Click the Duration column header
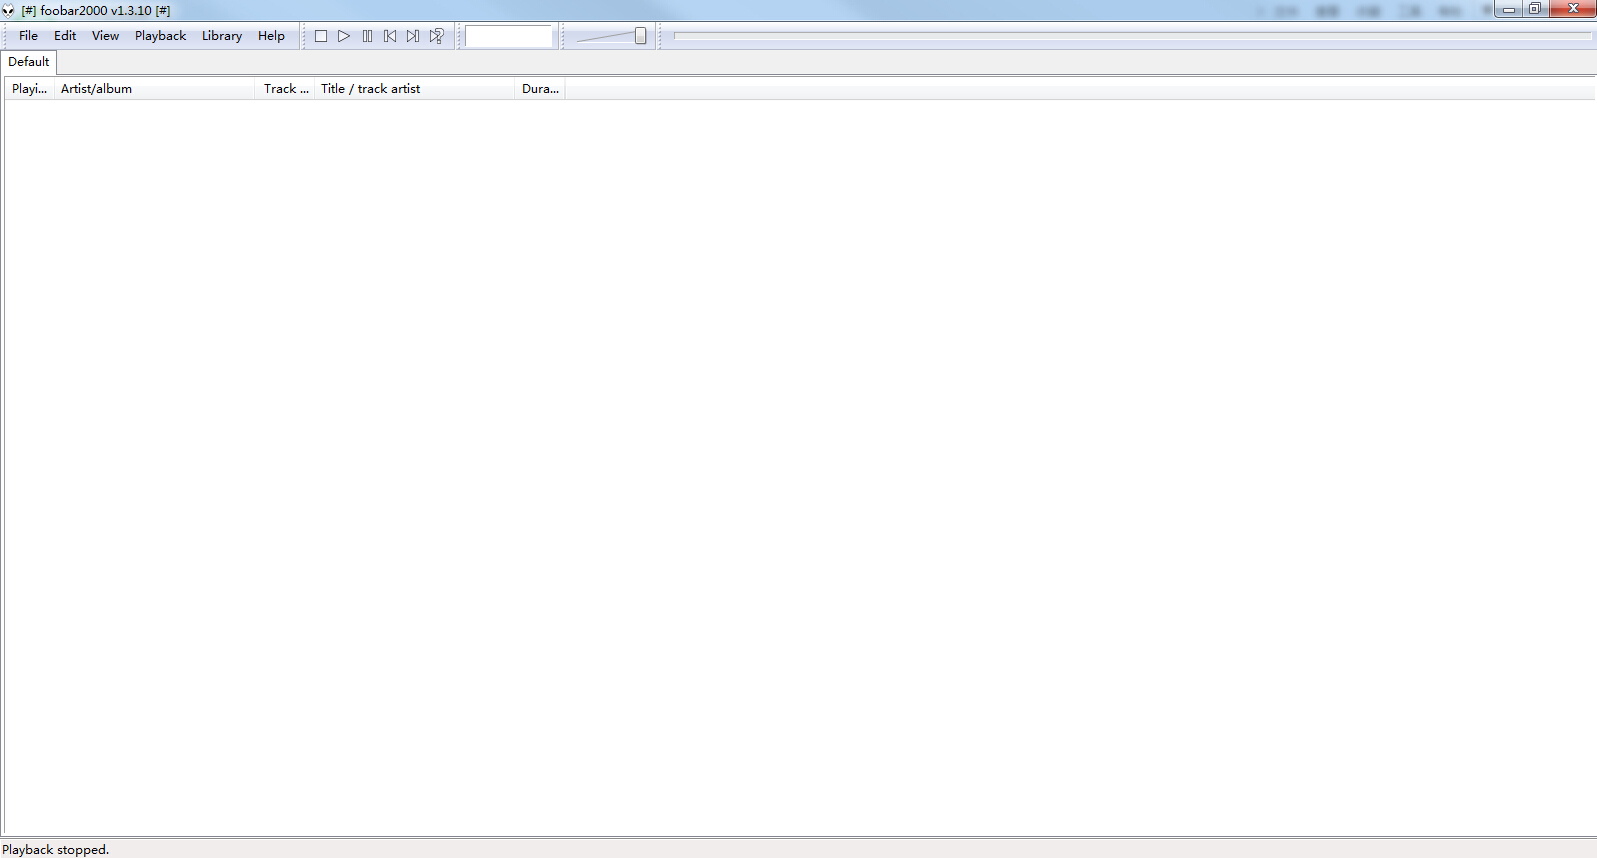 (x=540, y=89)
